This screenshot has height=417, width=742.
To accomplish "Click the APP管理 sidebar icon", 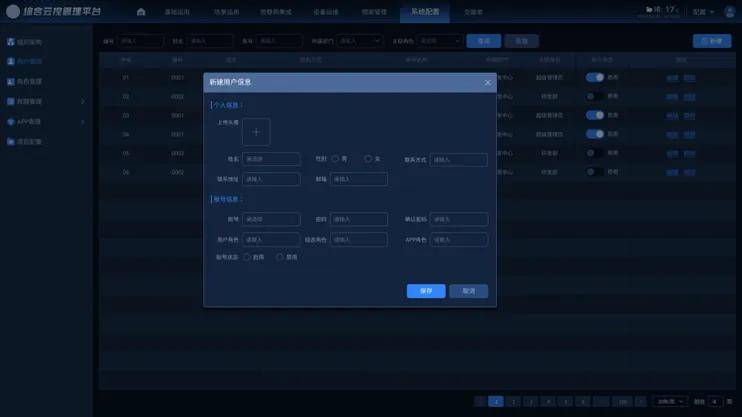I will click(11, 121).
